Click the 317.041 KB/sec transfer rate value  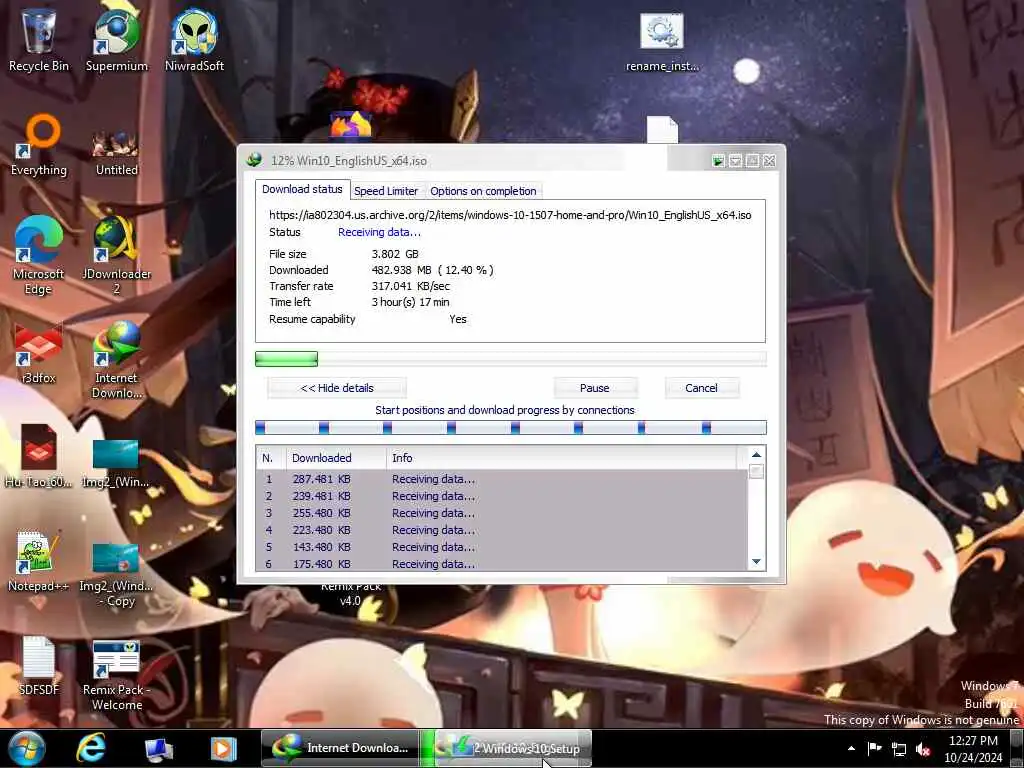click(411, 286)
